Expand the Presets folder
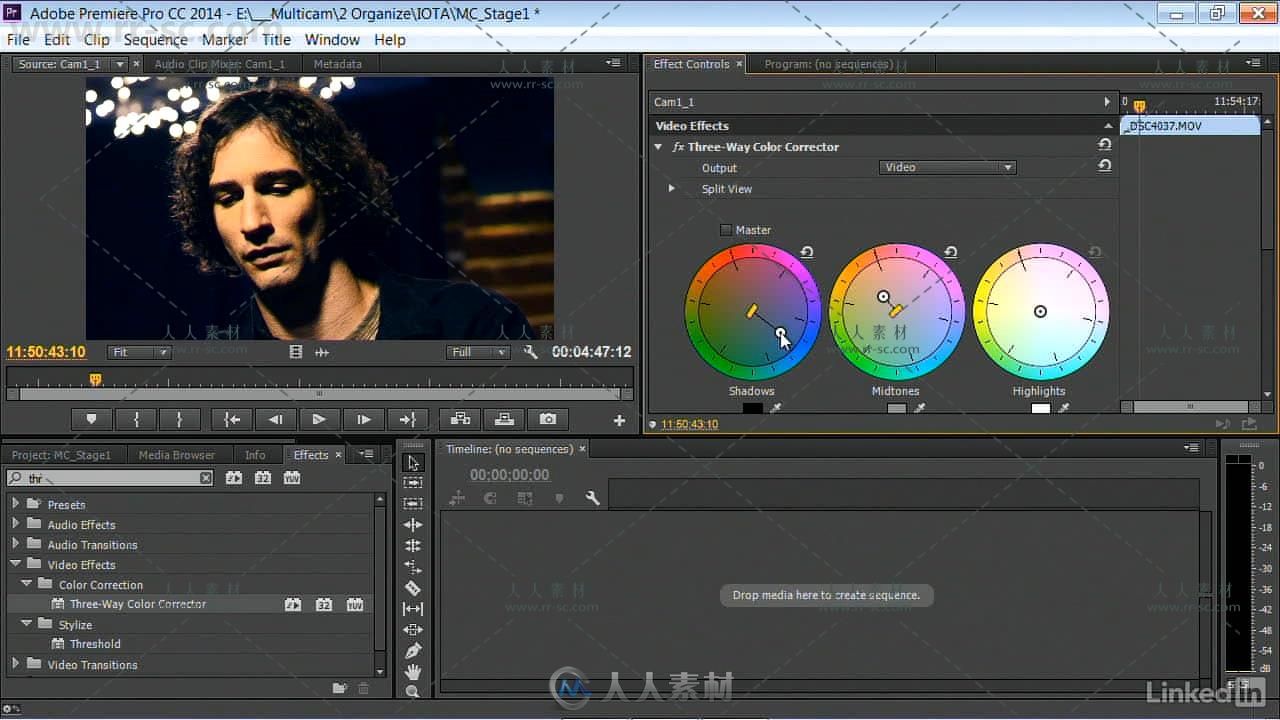Screen dimensions: 1280x720 pyautogui.click(x=15, y=504)
